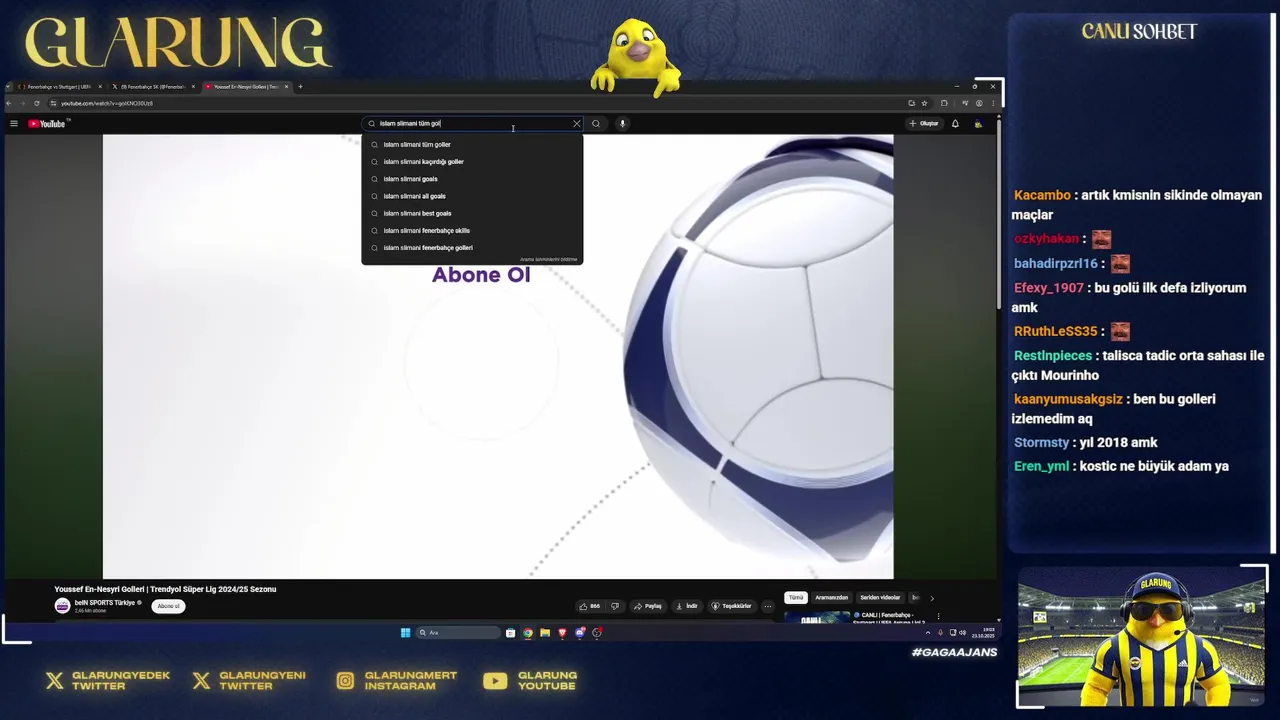Click video title Youssef En-Nesyri Golleri
1280x720 pixels.
point(165,589)
